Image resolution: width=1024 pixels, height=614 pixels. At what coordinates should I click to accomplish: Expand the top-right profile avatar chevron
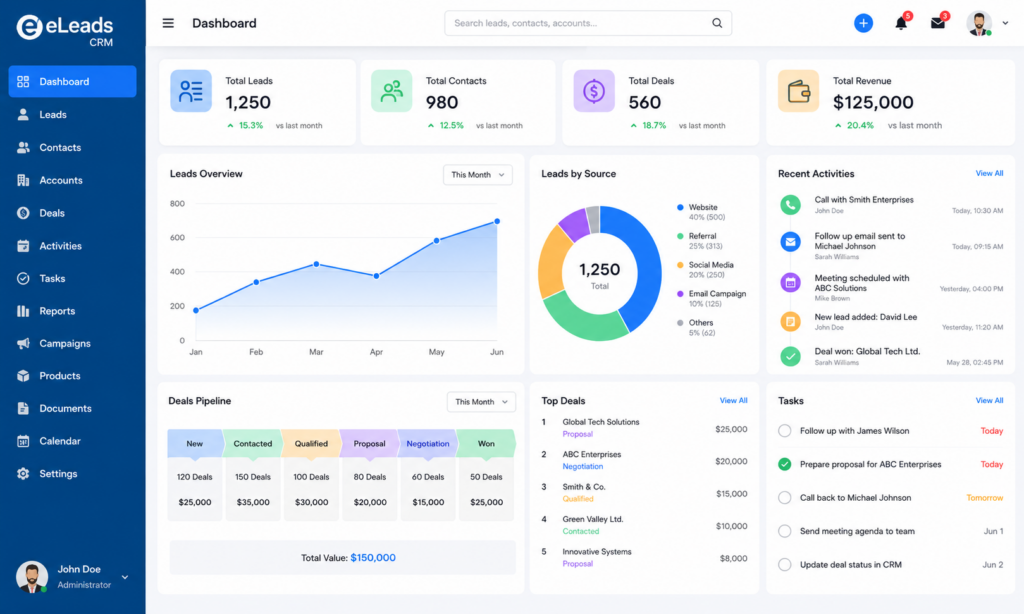click(x=1005, y=24)
